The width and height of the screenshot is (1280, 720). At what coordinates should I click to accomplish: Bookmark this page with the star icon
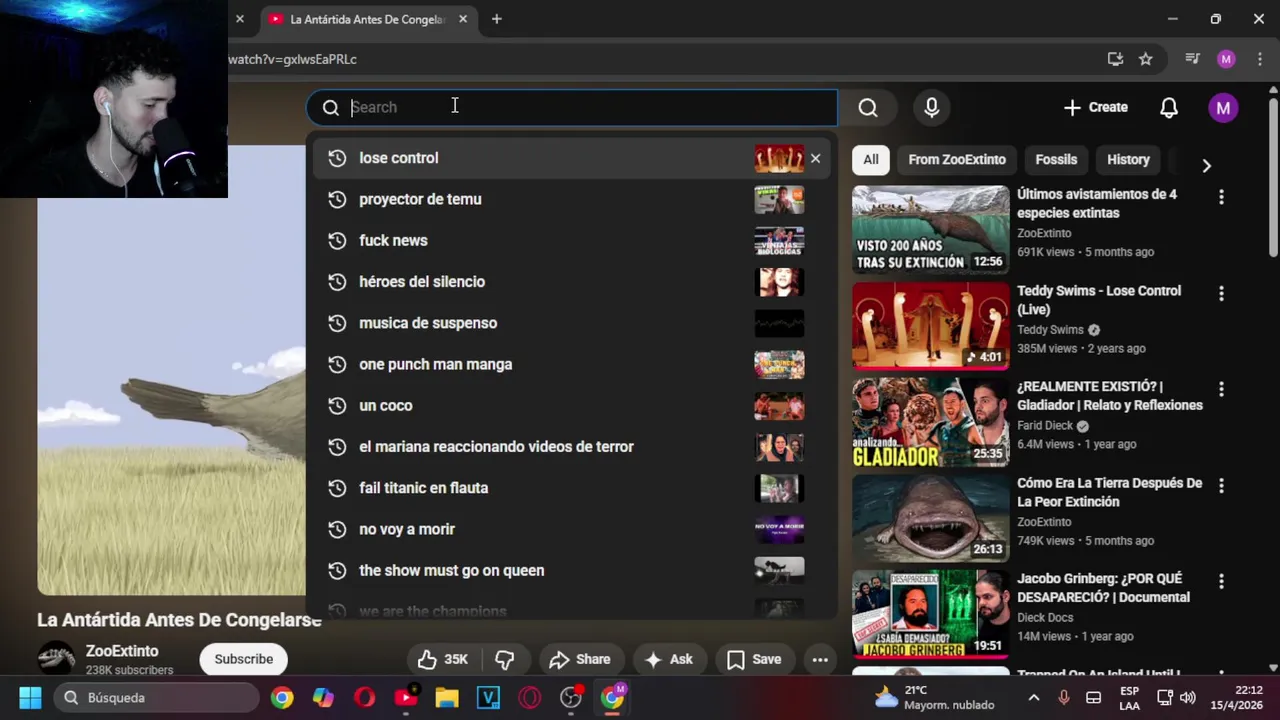click(1146, 59)
